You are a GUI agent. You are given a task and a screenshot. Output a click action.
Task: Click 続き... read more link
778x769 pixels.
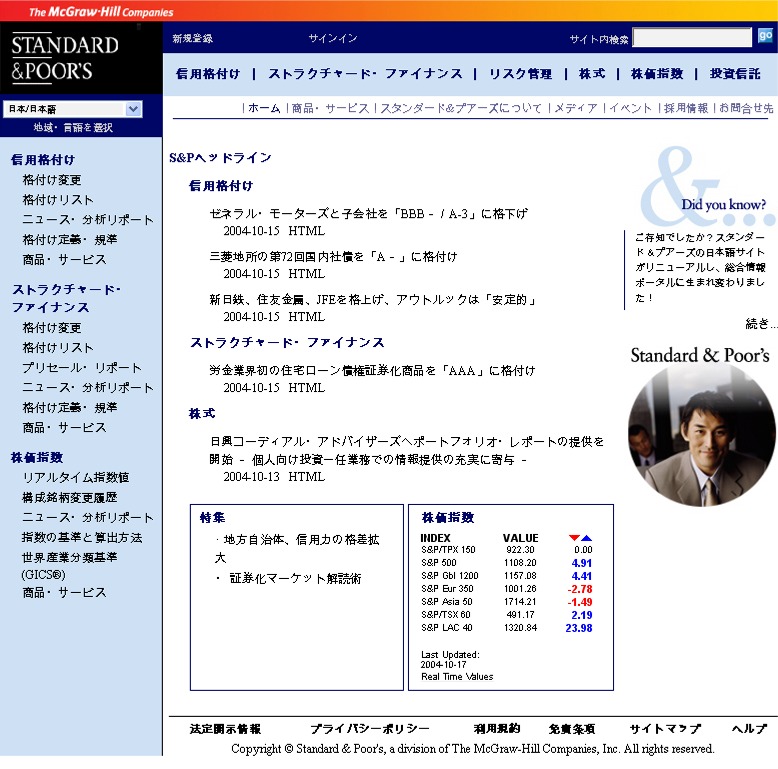[760, 323]
